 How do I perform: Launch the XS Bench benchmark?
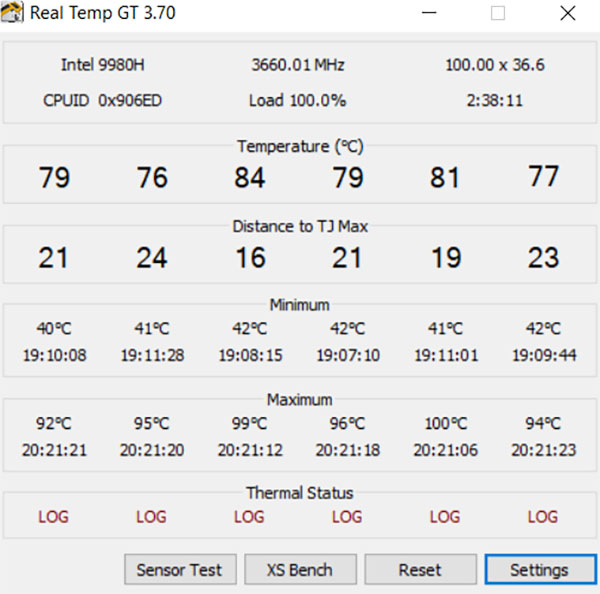tap(299, 570)
